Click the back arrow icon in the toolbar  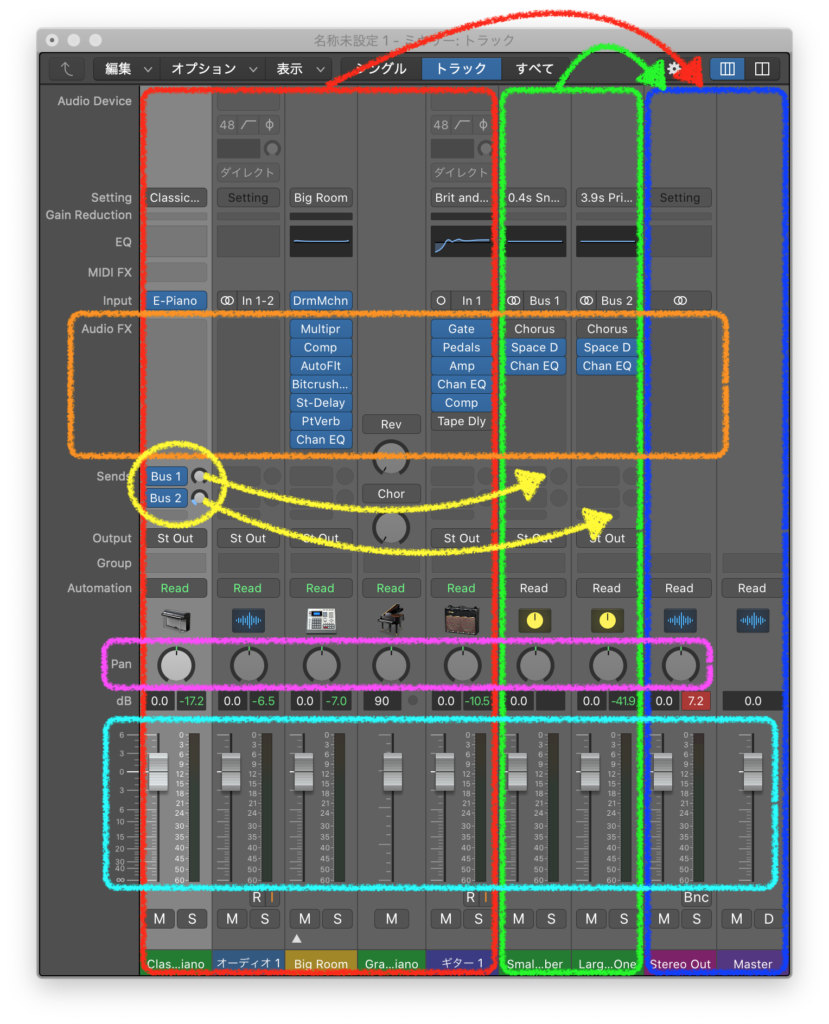[x=67, y=69]
